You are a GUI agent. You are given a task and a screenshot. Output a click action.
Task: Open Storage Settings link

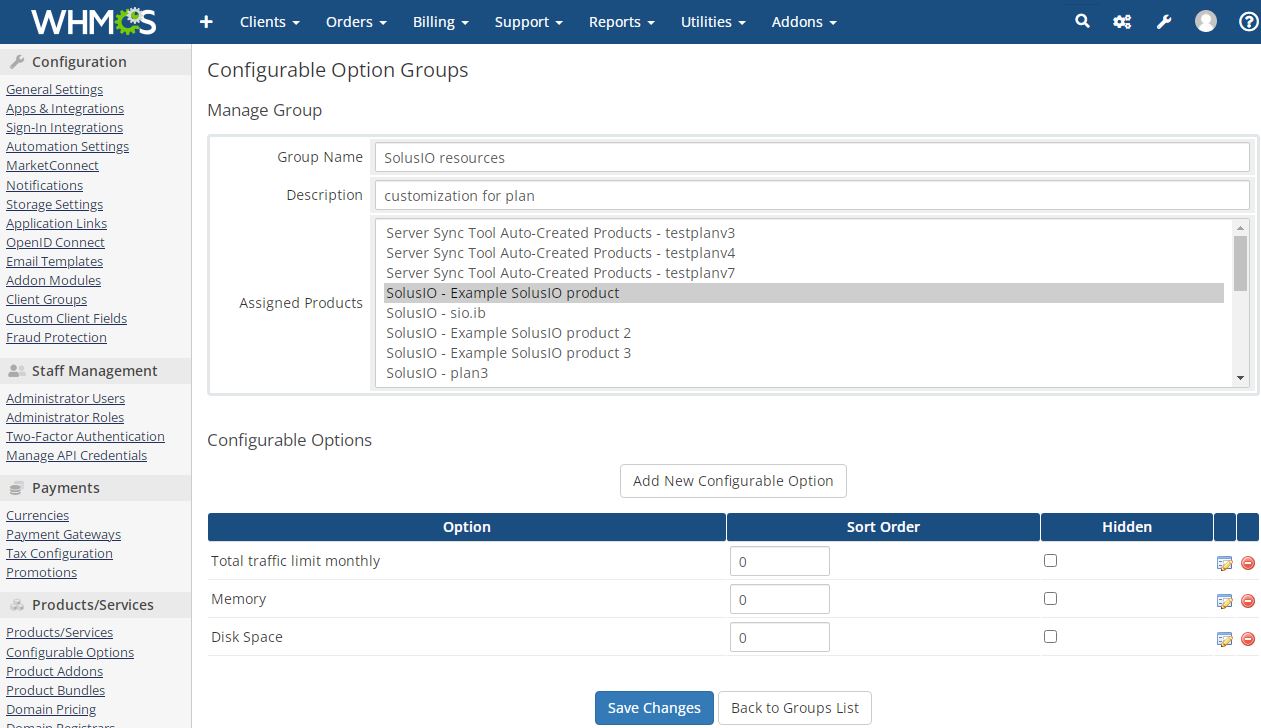[x=54, y=204]
